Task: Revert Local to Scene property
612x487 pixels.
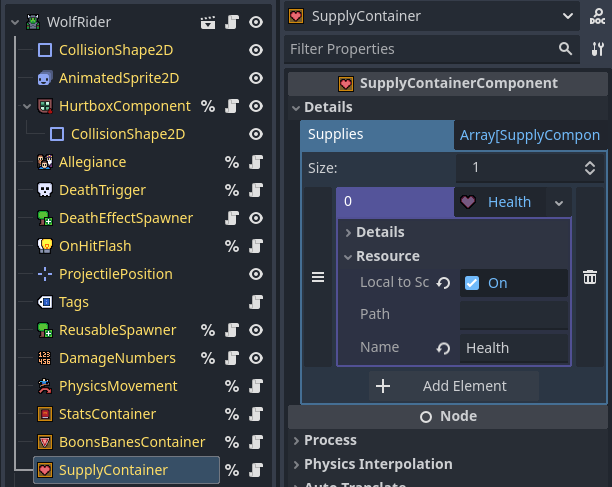Action: (x=443, y=283)
